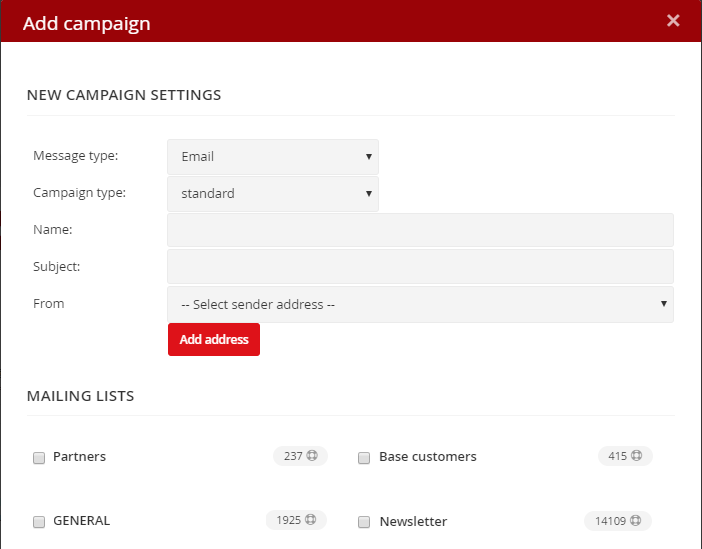The height and width of the screenshot is (549, 702).
Task: Enable the GENERAL mailing list checkbox
Action: (x=39, y=522)
